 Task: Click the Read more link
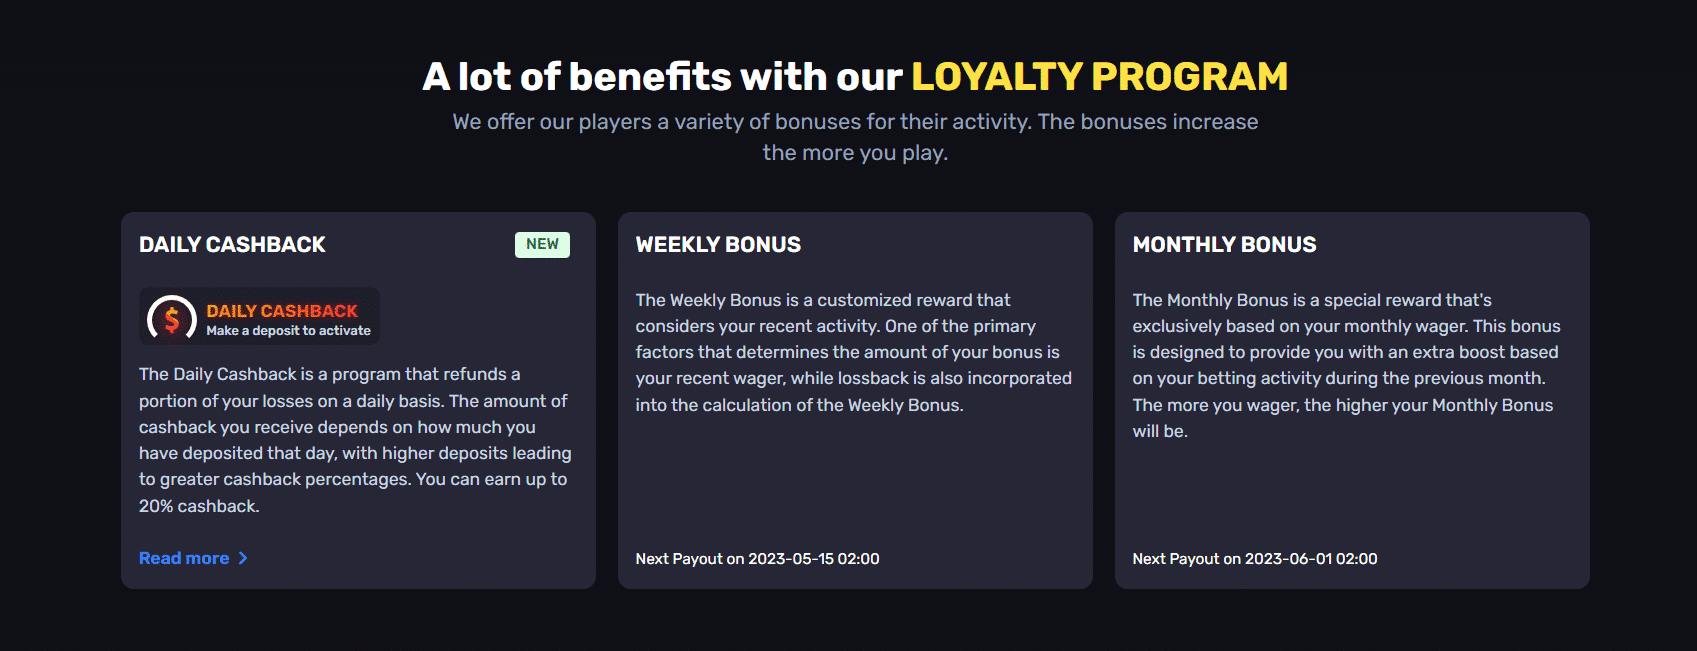click(x=184, y=558)
